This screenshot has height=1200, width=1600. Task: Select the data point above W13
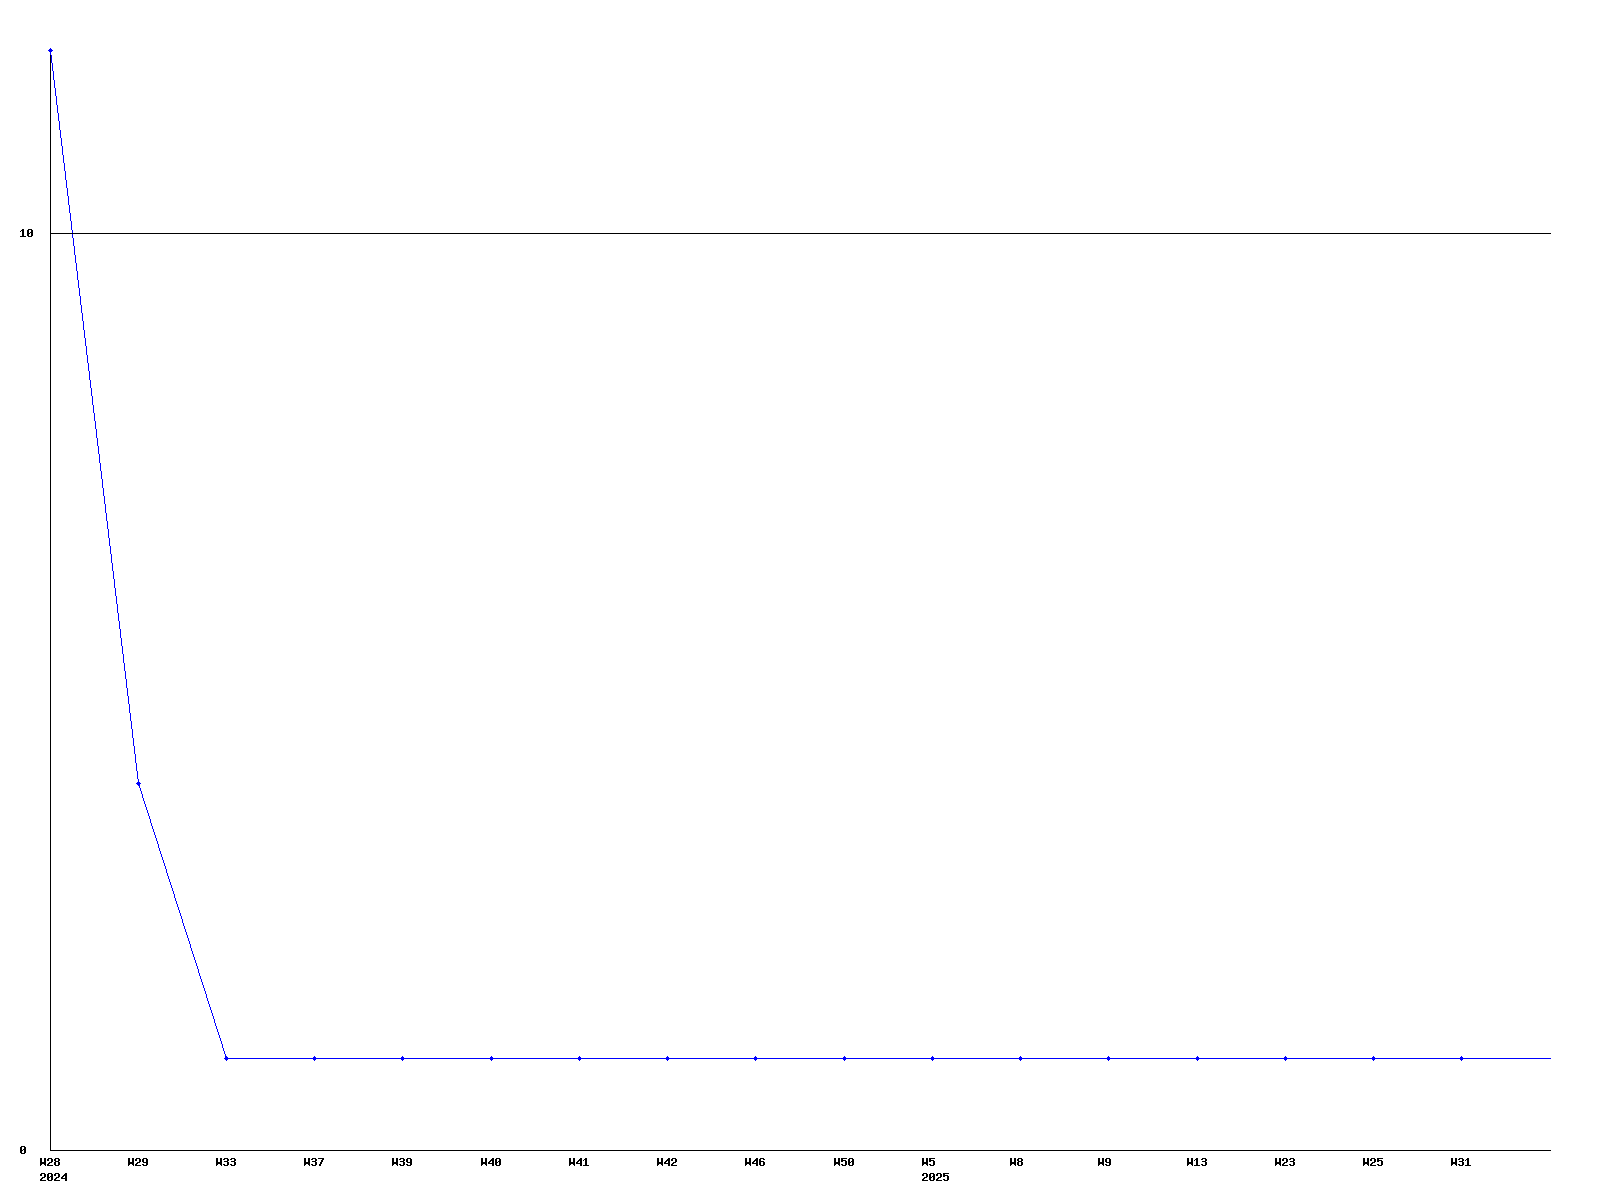point(1197,1058)
